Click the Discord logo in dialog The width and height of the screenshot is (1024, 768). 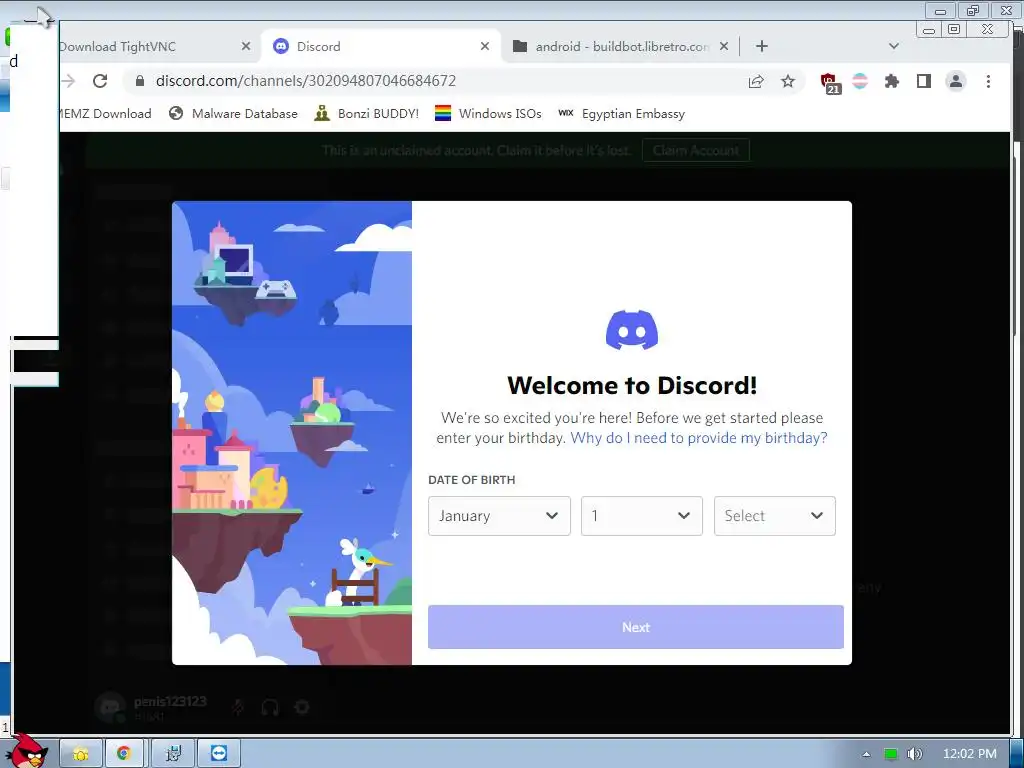coord(632,330)
